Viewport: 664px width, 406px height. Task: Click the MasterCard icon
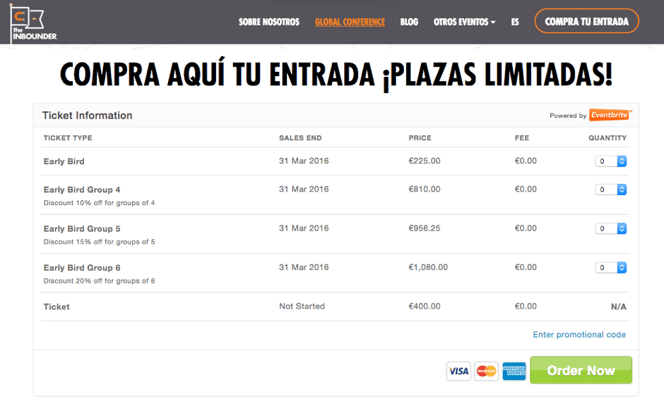[486, 371]
